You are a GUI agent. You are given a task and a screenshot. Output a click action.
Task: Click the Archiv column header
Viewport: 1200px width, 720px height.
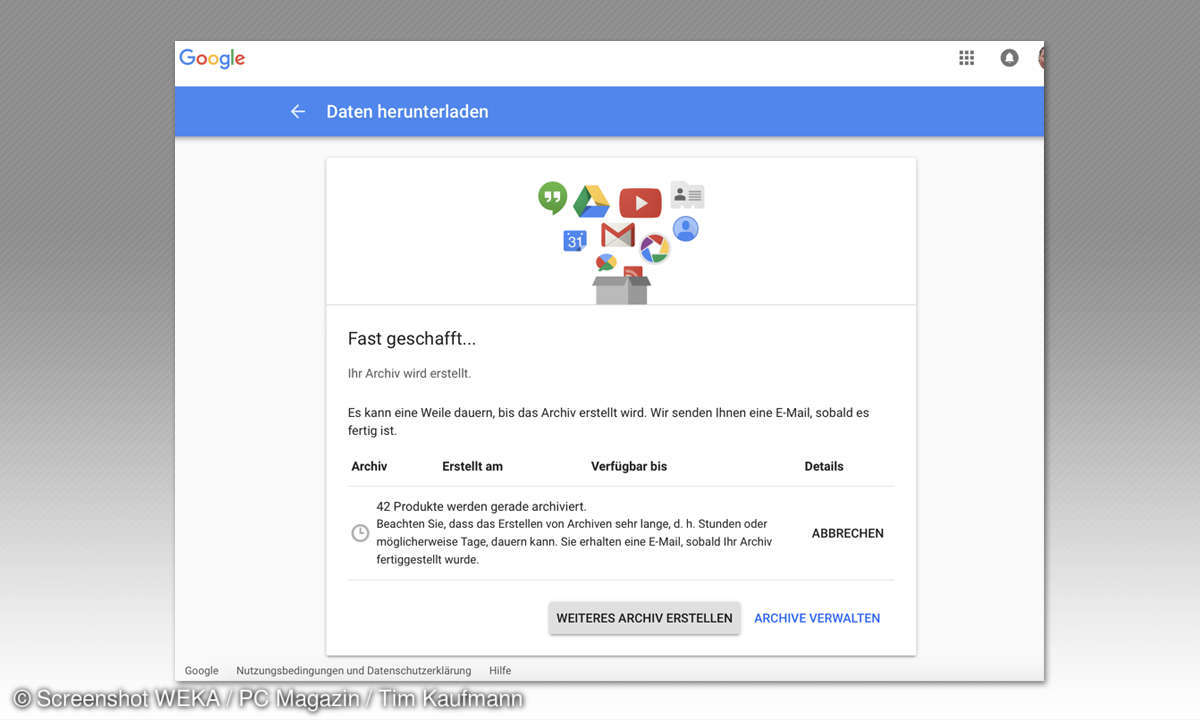[369, 466]
